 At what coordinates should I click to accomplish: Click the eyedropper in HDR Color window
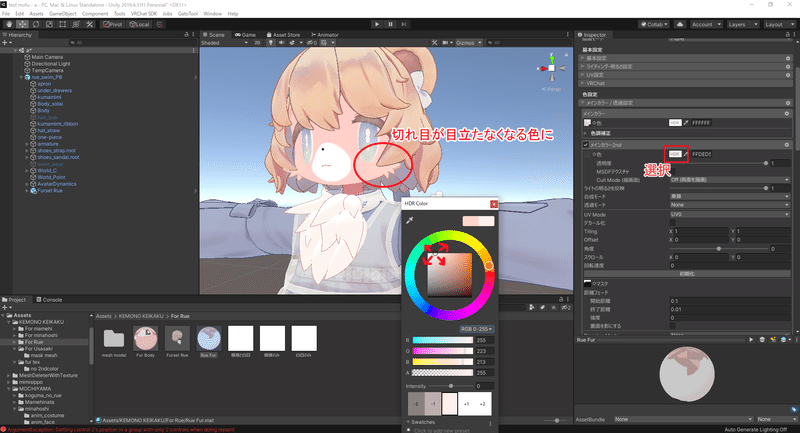pyautogui.click(x=410, y=220)
